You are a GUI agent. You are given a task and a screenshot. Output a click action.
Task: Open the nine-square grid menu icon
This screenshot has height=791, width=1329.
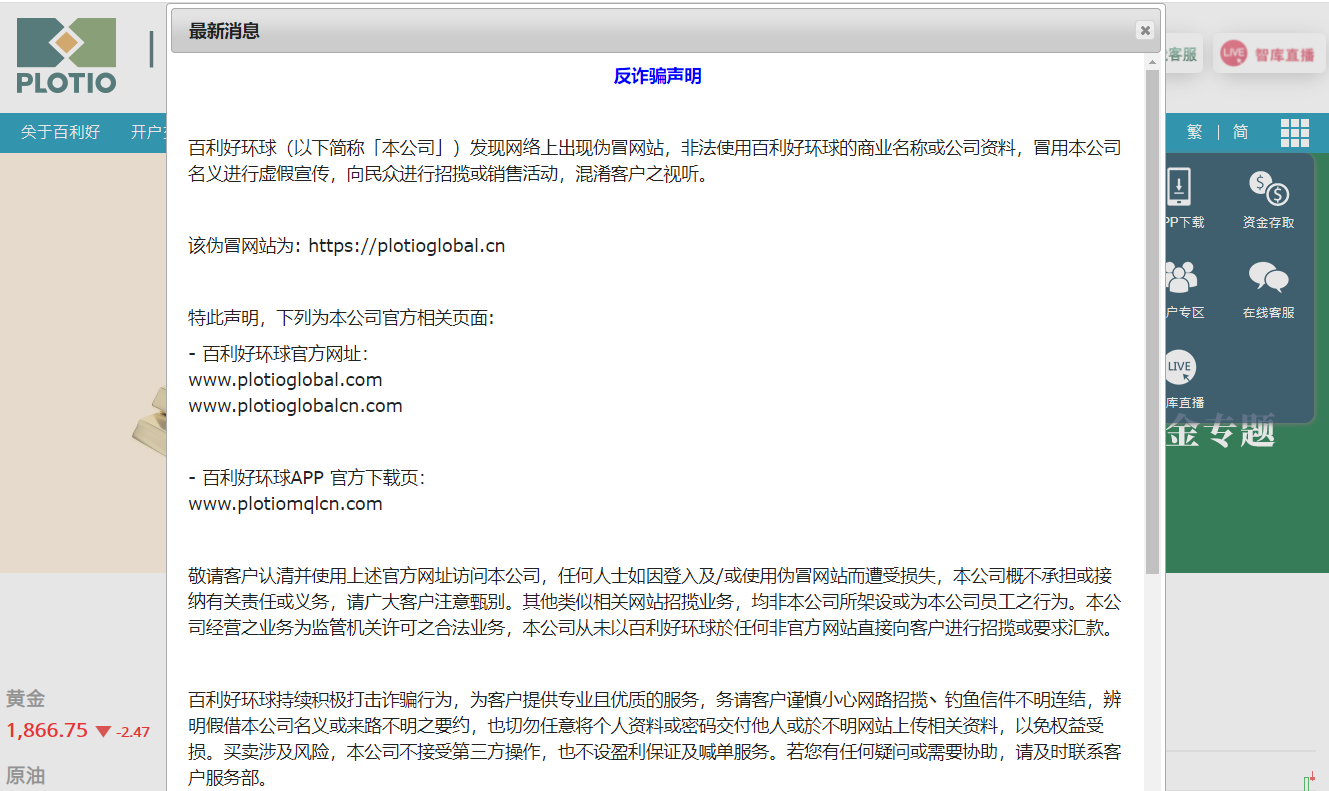(1294, 132)
